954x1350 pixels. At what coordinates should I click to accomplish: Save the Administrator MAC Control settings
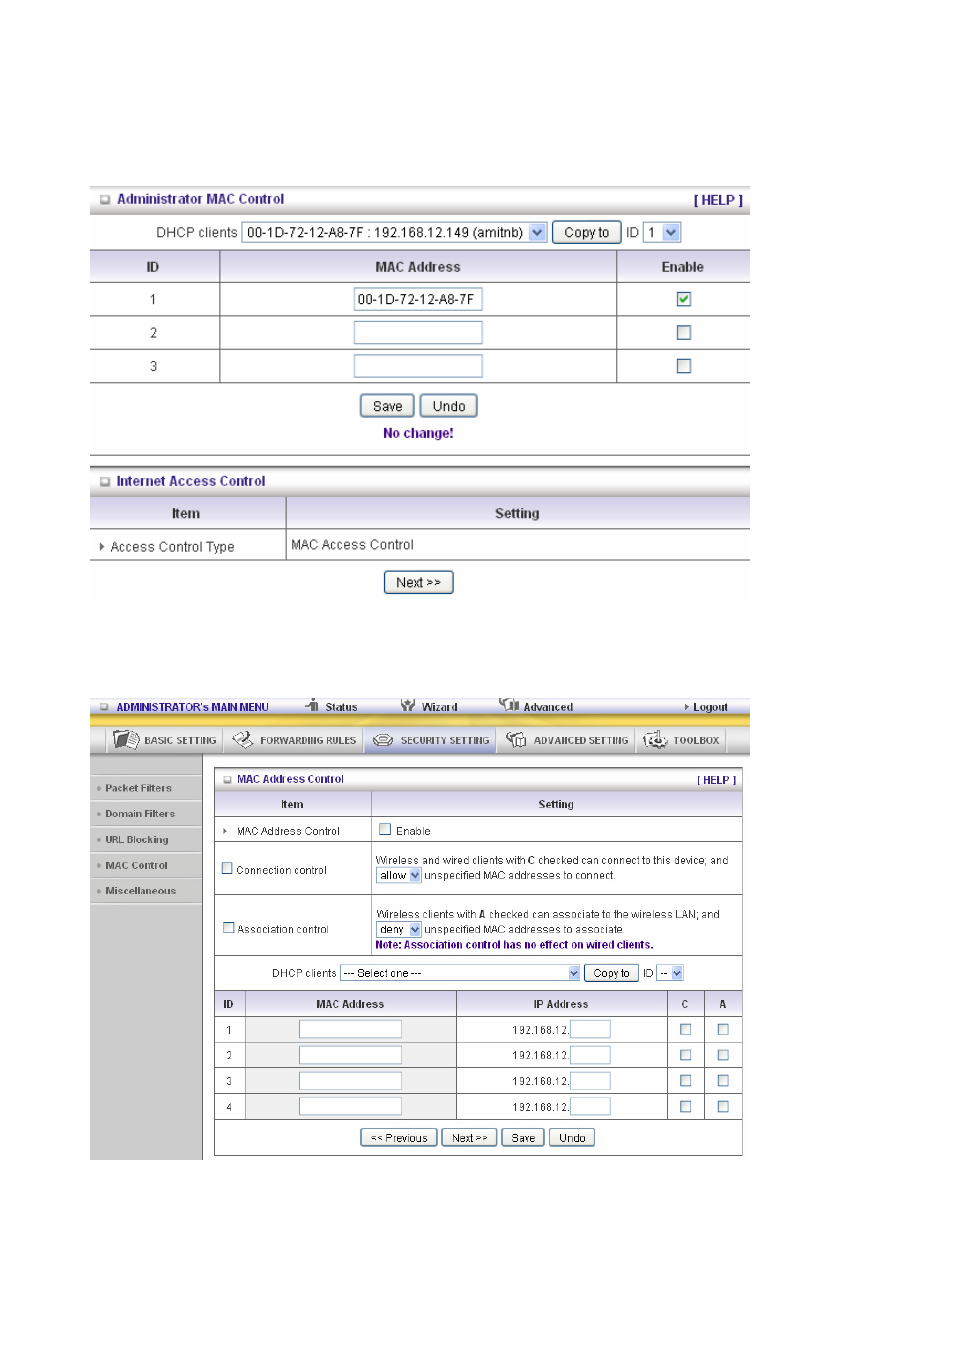tap(387, 406)
